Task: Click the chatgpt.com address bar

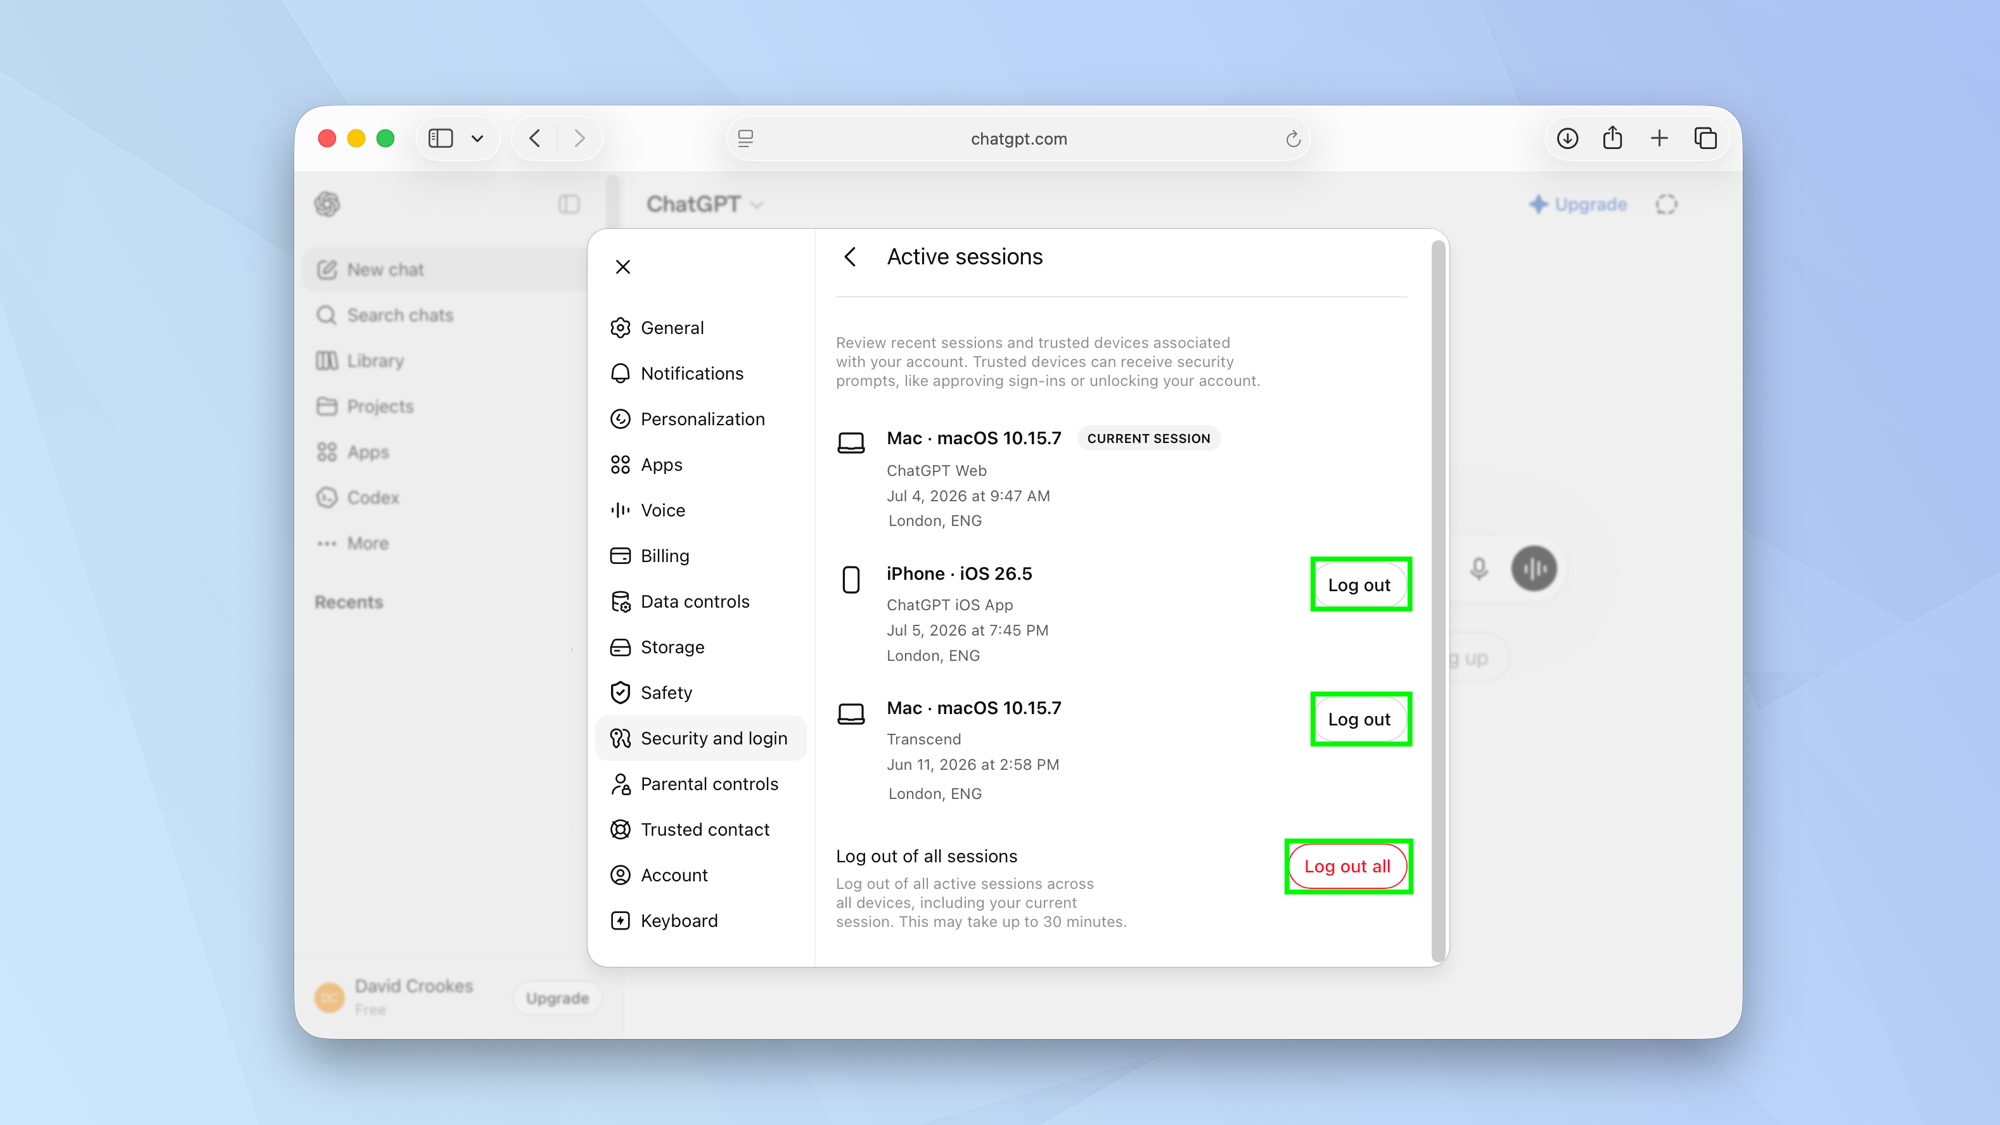Action: click(x=1018, y=139)
